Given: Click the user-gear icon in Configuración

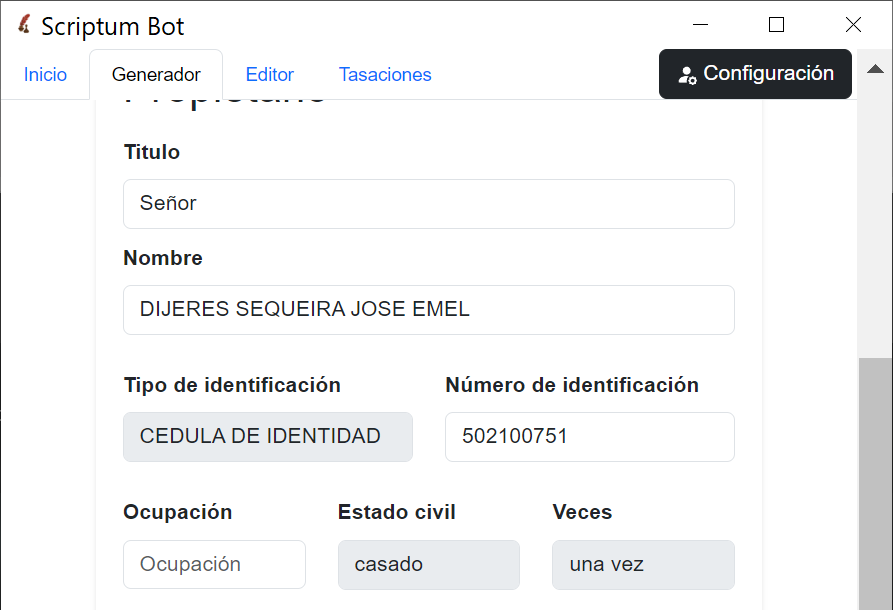Looking at the screenshot, I should pyautogui.click(x=687, y=75).
